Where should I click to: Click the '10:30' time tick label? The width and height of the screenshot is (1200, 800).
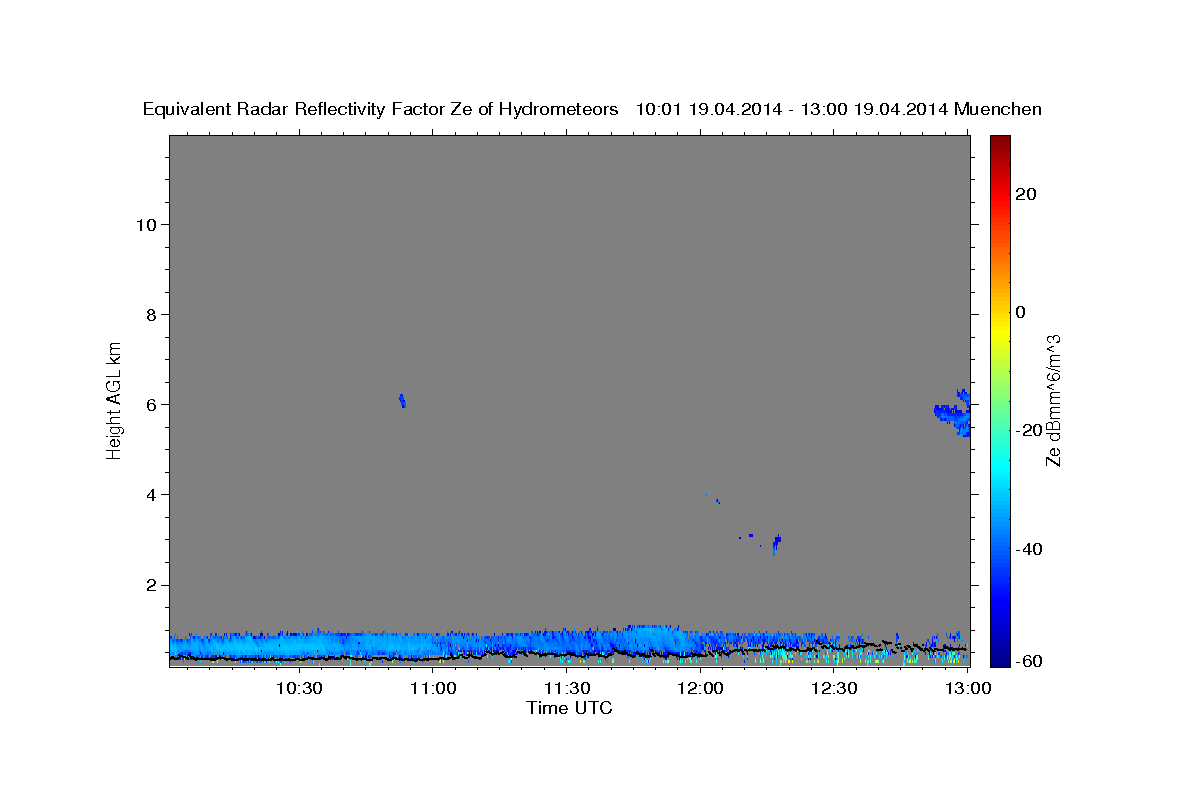299,688
